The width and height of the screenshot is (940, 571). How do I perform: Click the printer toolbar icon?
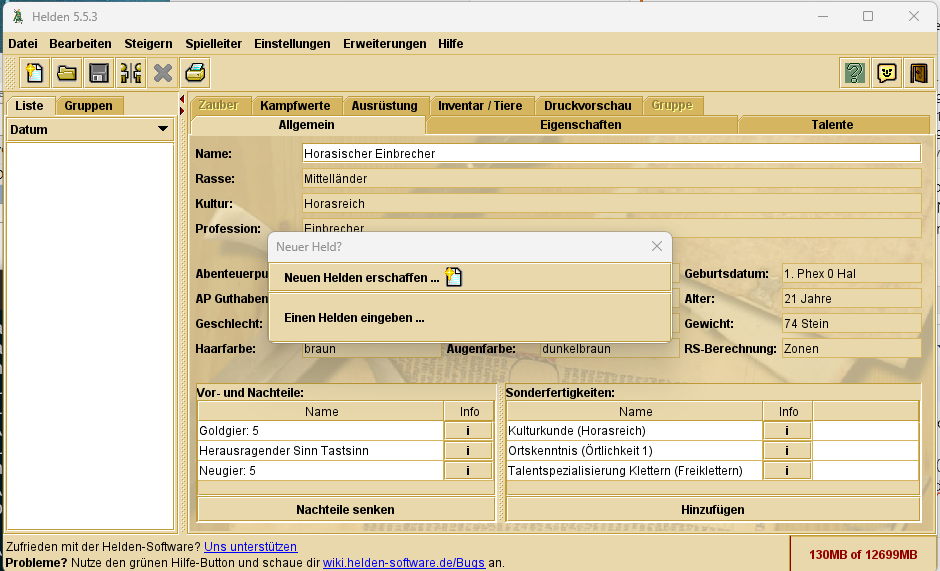coord(195,73)
